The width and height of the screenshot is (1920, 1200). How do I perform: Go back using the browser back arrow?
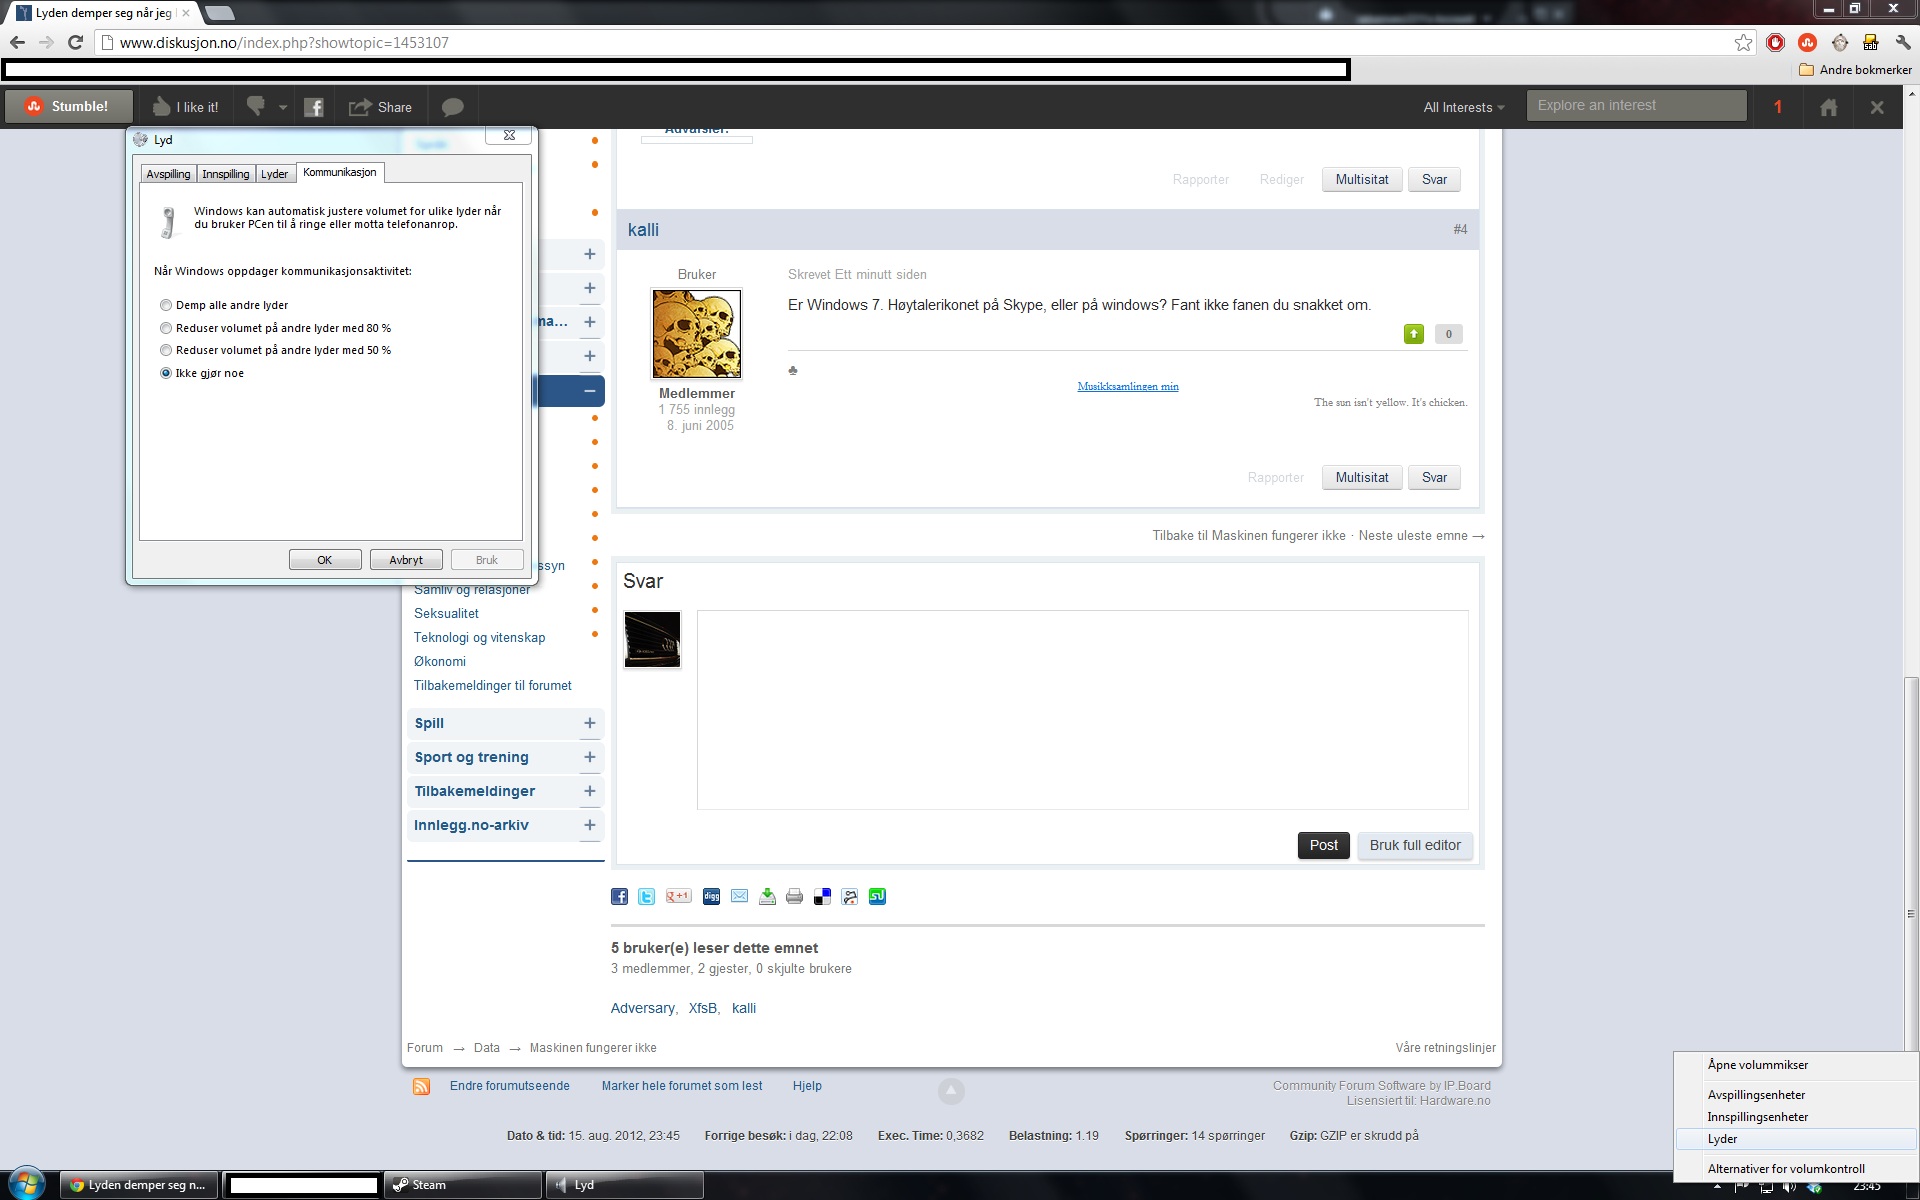pyautogui.click(x=17, y=43)
